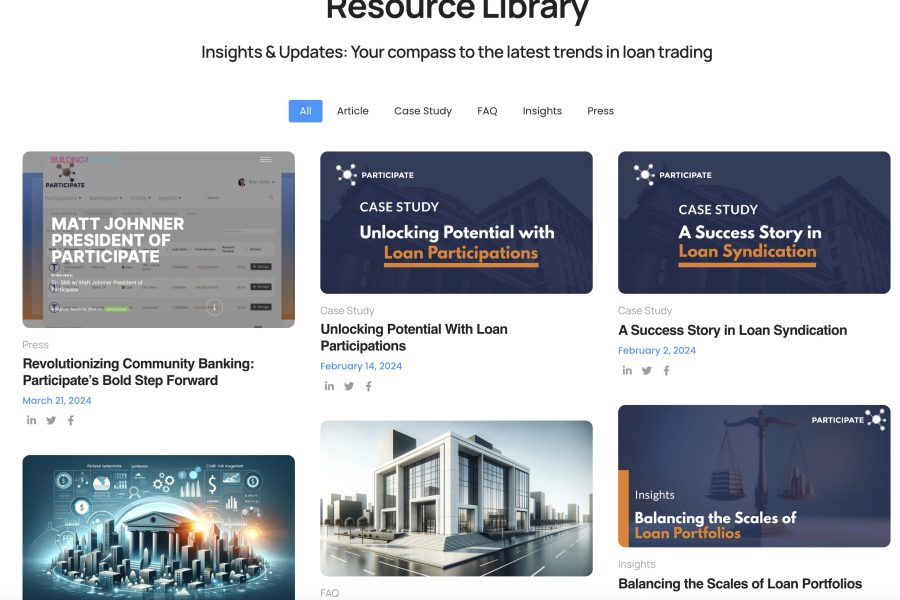Screen dimensions: 900x600
Task: Open Balancing the Scales thumbnail image
Action: click(x=754, y=476)
